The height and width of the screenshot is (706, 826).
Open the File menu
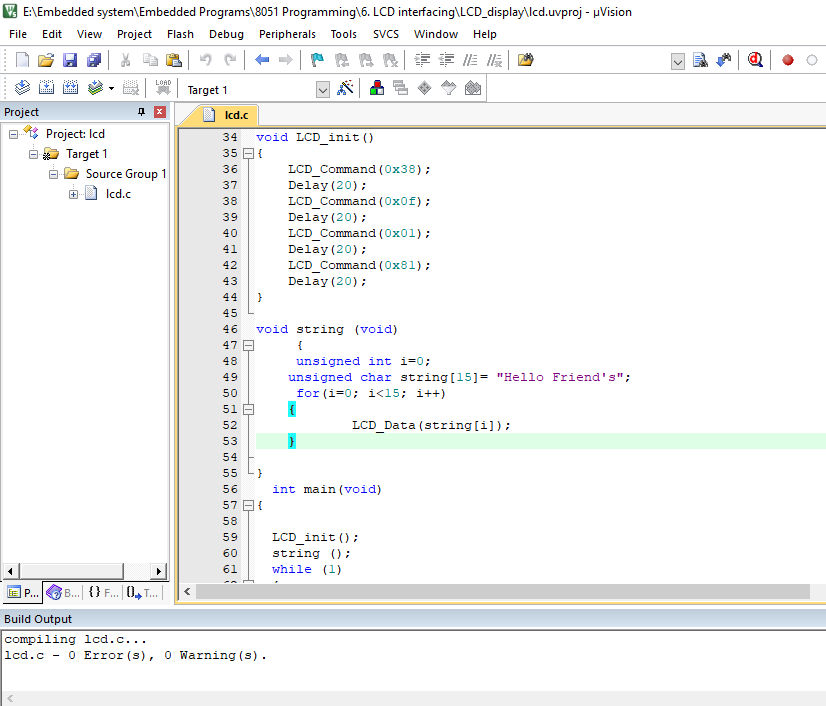click(18, 34)
